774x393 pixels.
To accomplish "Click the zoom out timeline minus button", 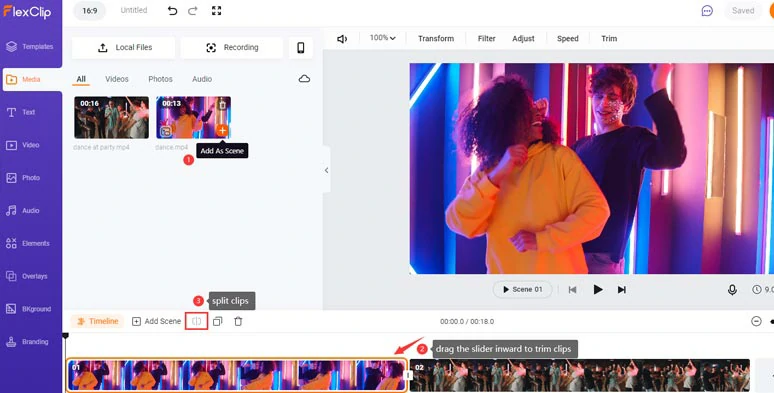I will [756, 321].
